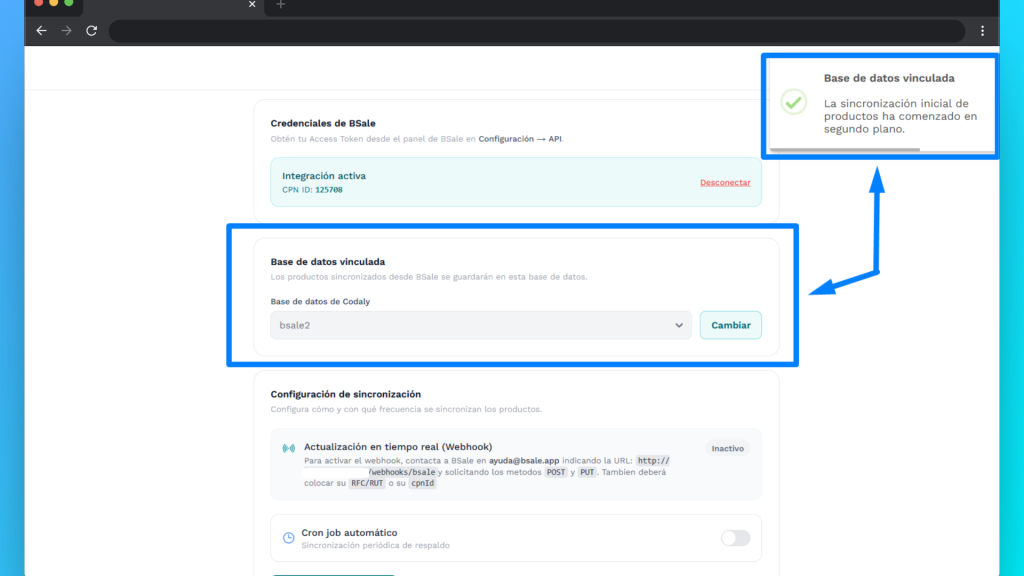
Task: Open a new browser tab
Action: click(281, 5)
